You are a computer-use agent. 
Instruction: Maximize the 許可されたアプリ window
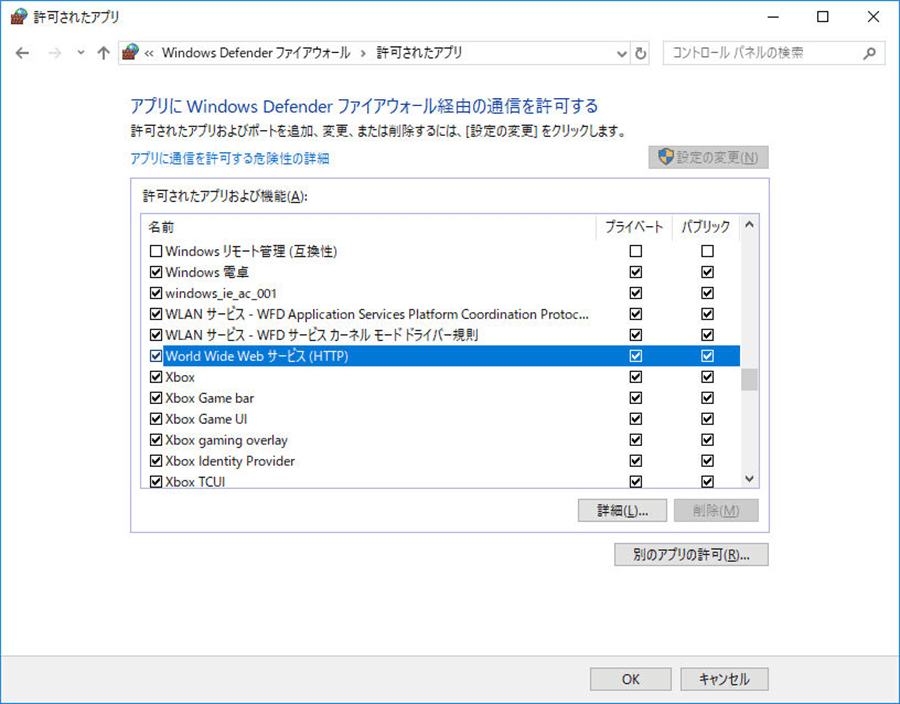pyautogui.click(x=823, y=17)
